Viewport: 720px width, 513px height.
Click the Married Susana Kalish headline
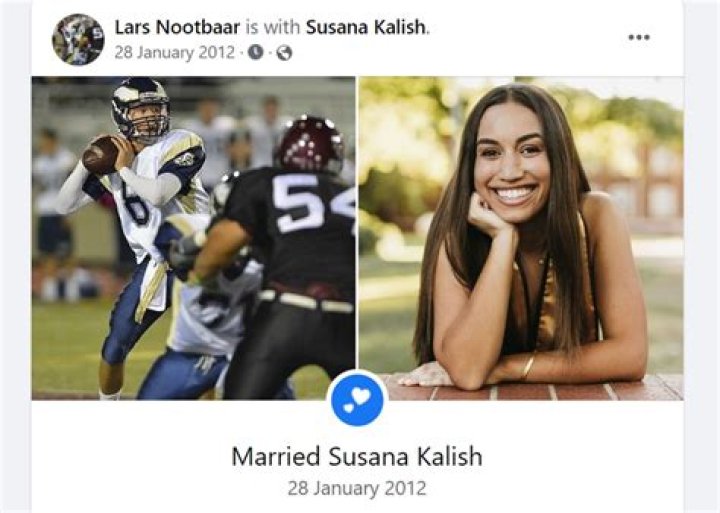point(357,457)
